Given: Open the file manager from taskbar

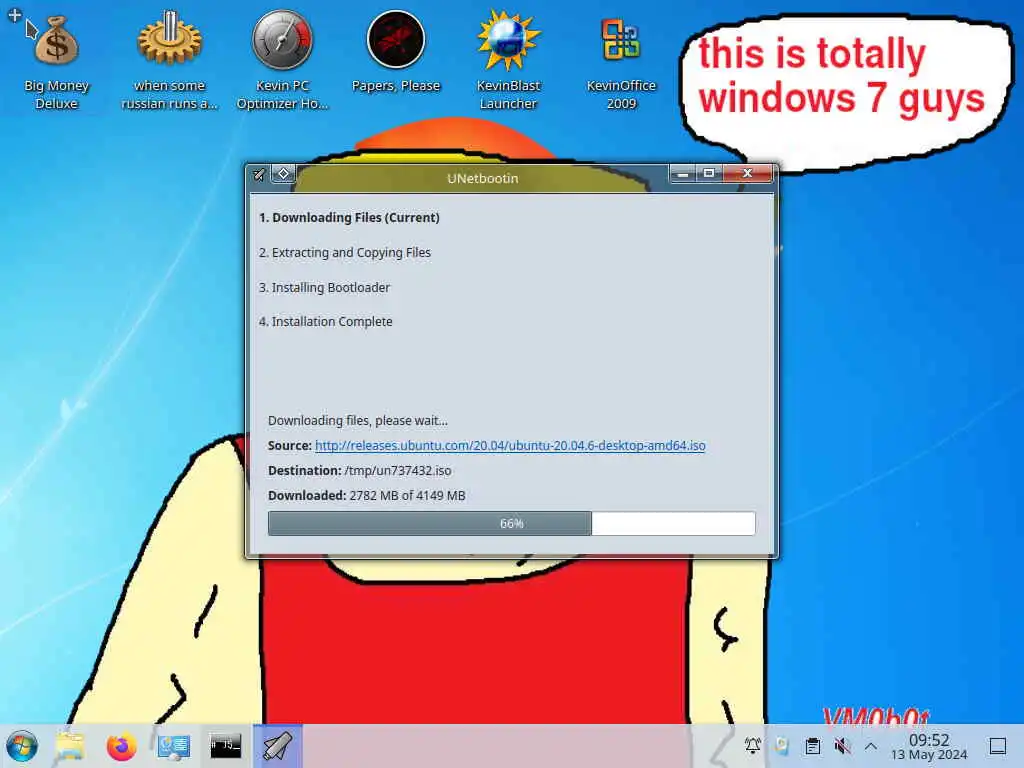Looking at the screenshot, I should (70, 746).
